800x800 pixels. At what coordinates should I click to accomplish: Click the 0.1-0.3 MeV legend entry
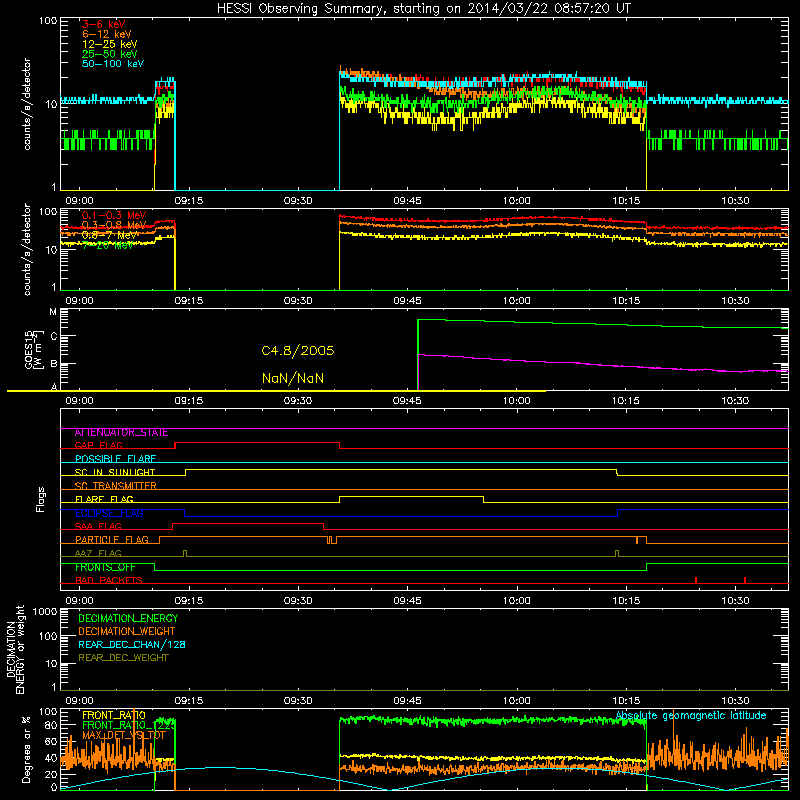pos(114,215)
